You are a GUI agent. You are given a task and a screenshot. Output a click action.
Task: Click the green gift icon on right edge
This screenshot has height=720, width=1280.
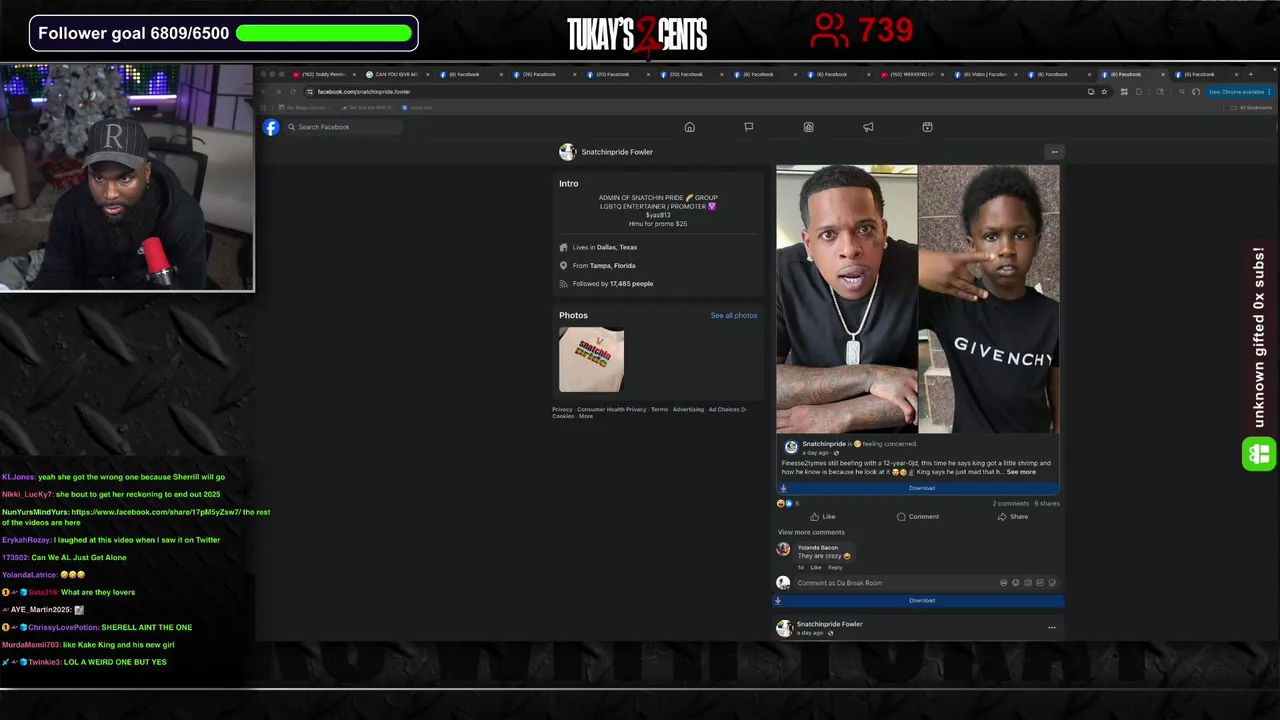pos(1259,454)
